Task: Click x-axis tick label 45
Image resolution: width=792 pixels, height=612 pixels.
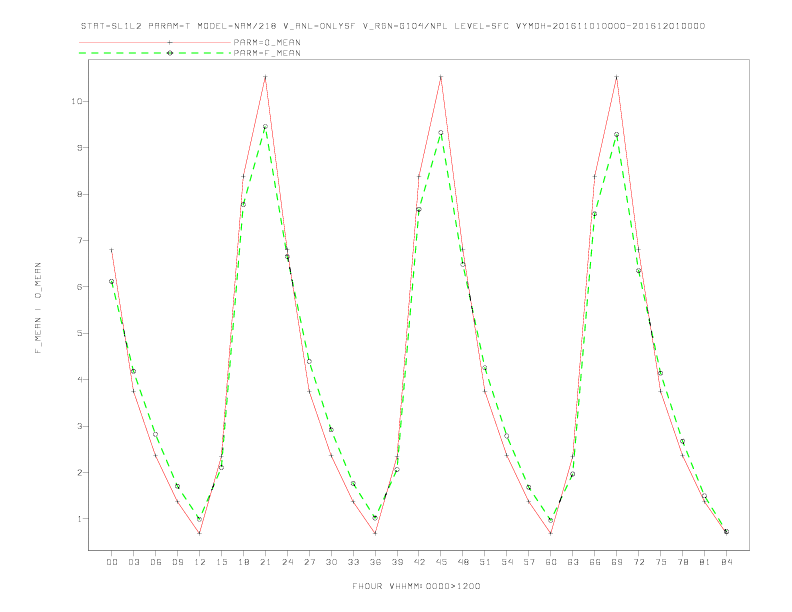Action: [441, 562]
